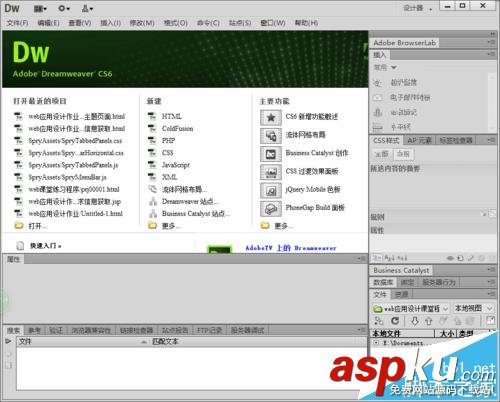Image resolution: width=500 pixels, height=402 pixels.
Task: Create a new Dreamweaver 站点...
Action: (x=190, y=201)
